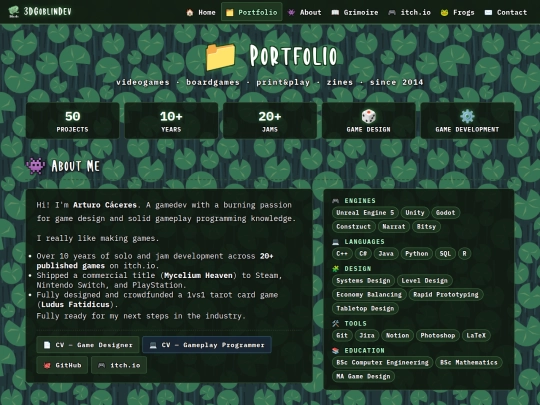The height and width of the screenshot is (405, 540).
Task: Open the GitHub button
Action: coord(62,365)
